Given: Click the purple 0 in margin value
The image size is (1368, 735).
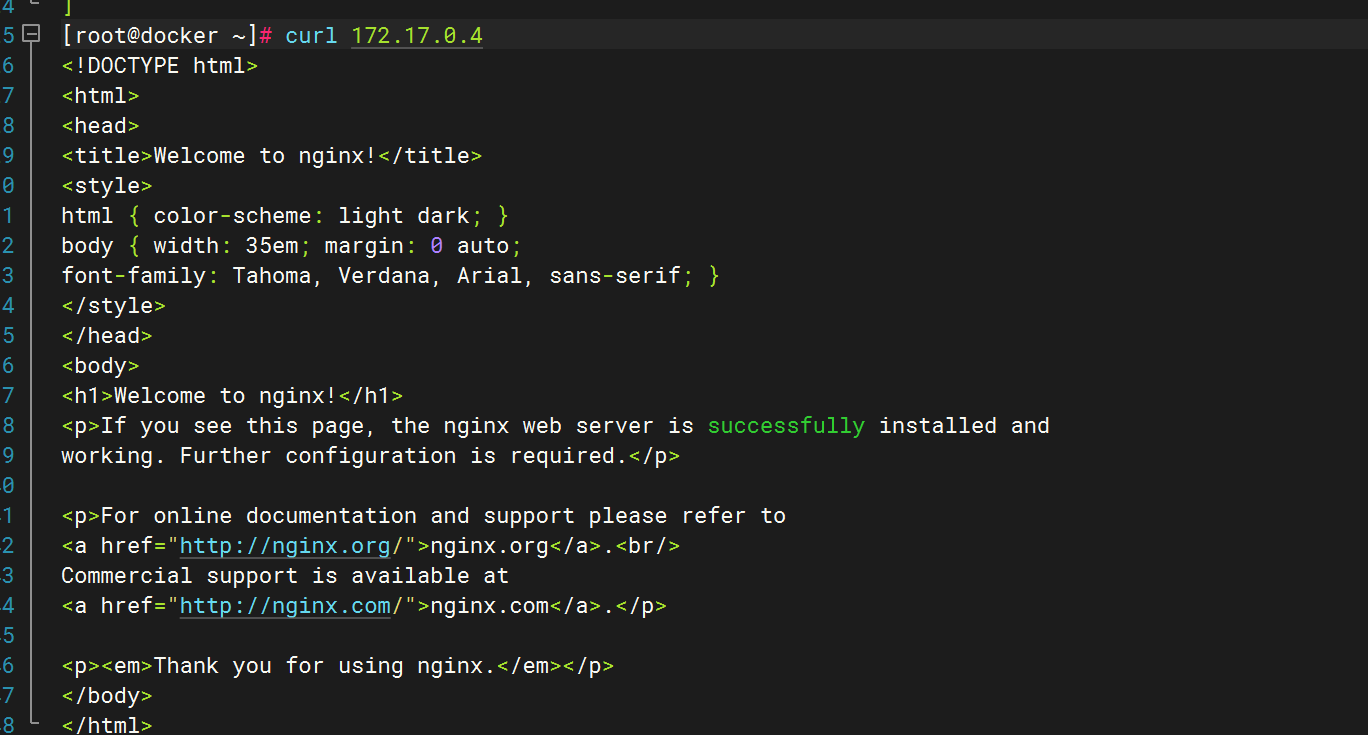Looking at the screenshot, I should click(437, 246).
